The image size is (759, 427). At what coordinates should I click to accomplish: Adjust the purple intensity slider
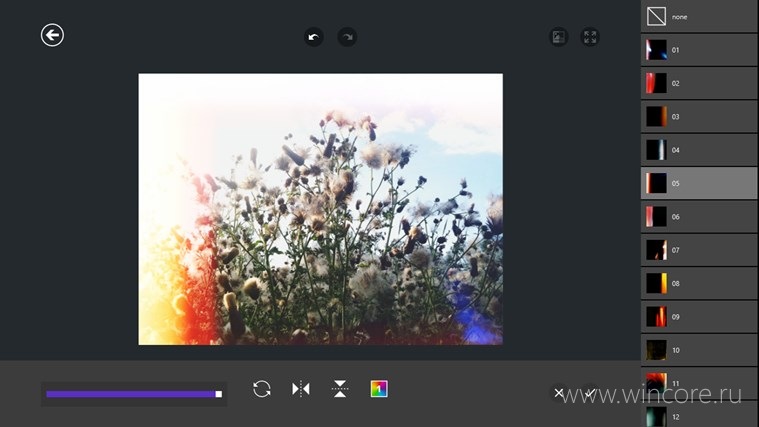[134, 394]
